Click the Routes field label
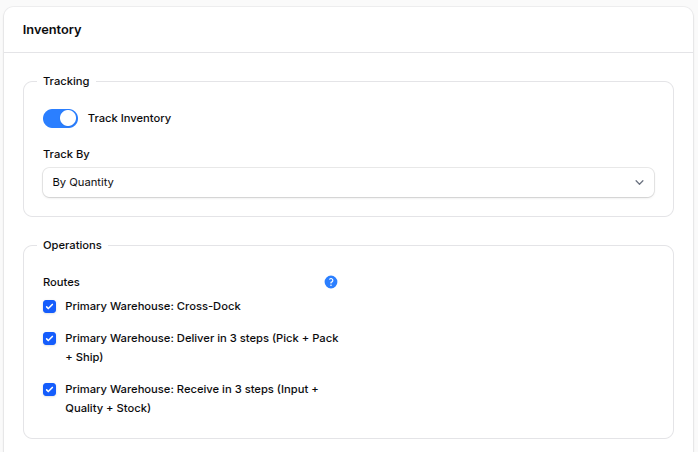Viewport: 698px width, 452px height. [x=61, y=282]
